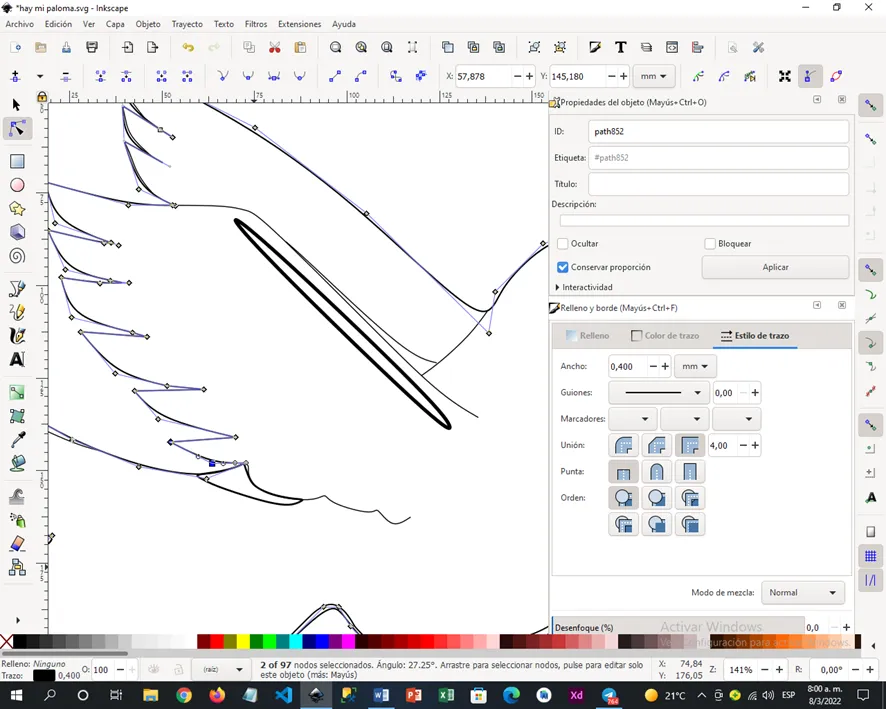Open XML editor icon in toolbar
Screen dimensions: 886x709
[672, 47]
